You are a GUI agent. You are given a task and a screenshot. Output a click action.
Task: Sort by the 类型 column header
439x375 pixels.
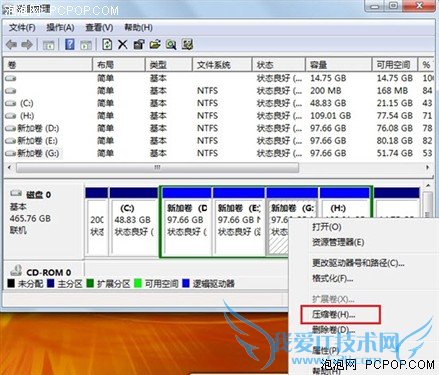point(169,65)
